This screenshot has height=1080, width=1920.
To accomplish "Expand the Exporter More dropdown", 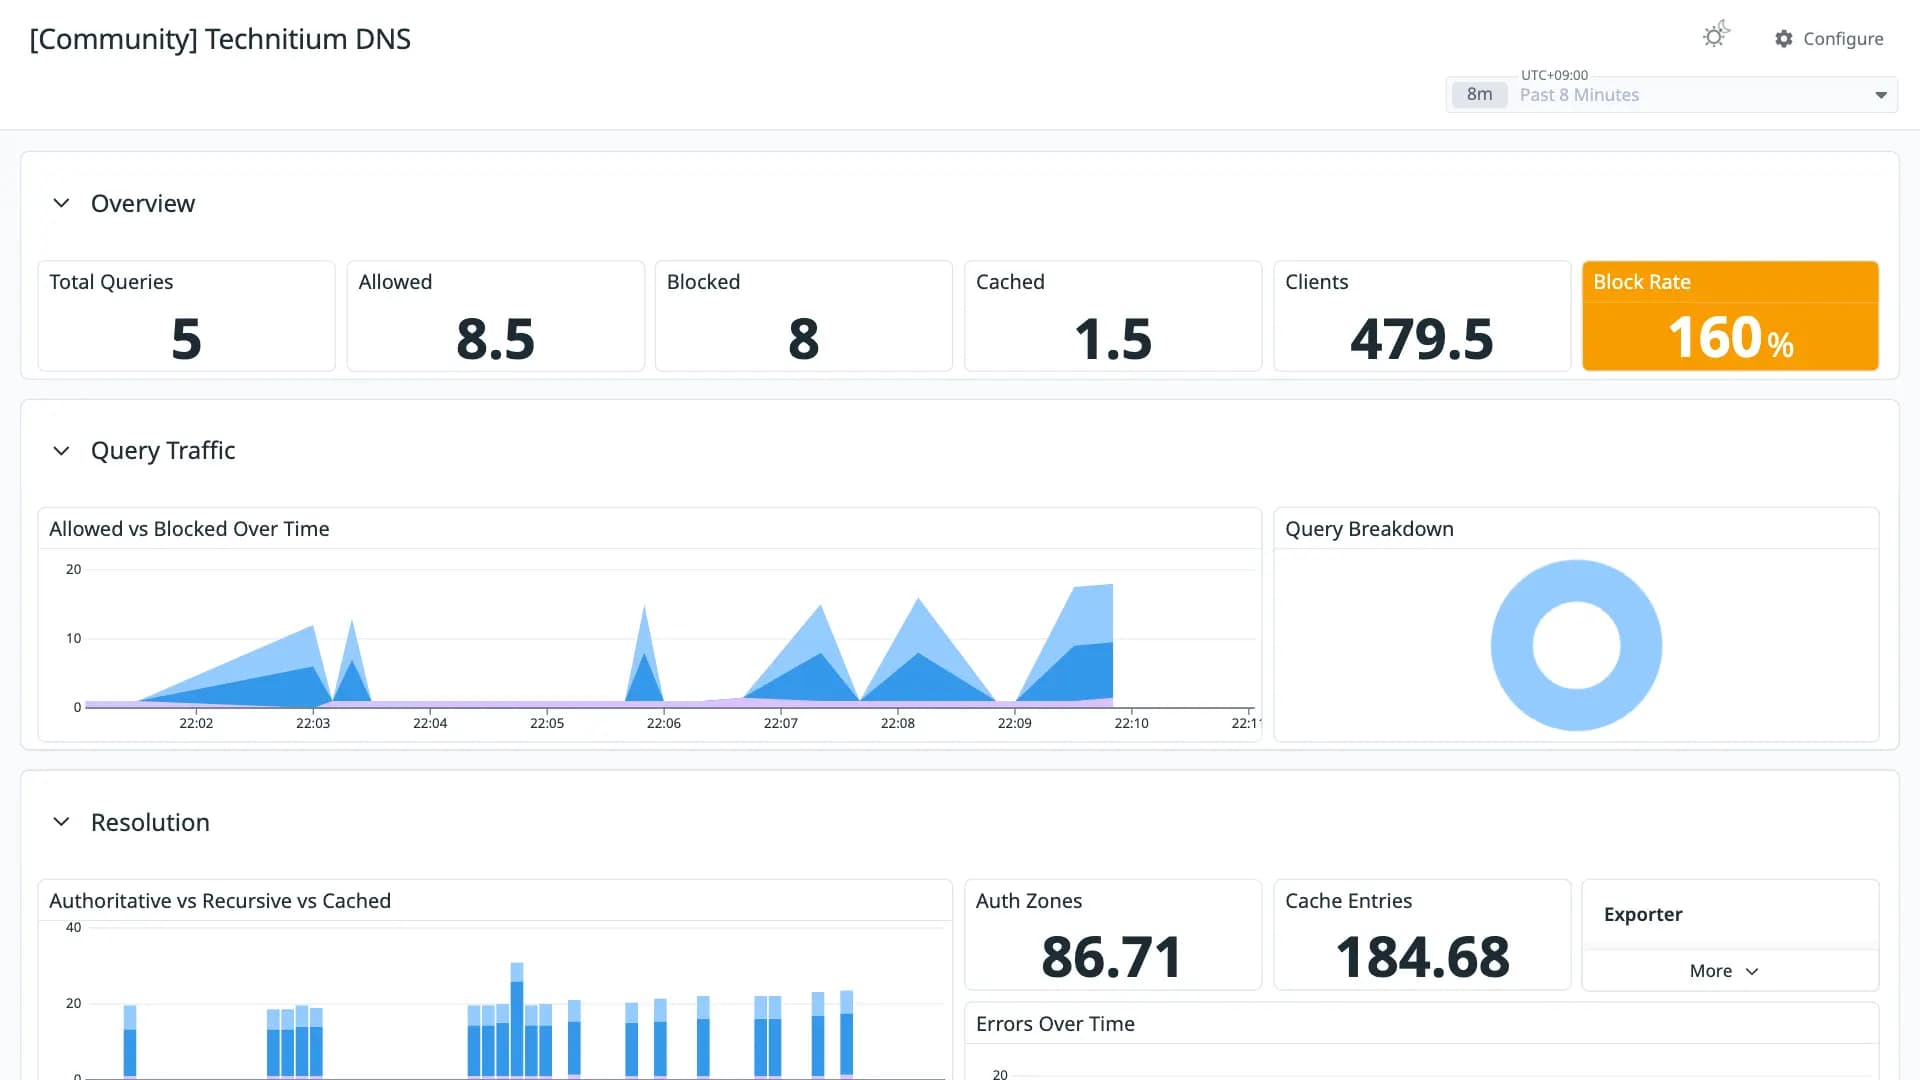I will click(1724, 971).
